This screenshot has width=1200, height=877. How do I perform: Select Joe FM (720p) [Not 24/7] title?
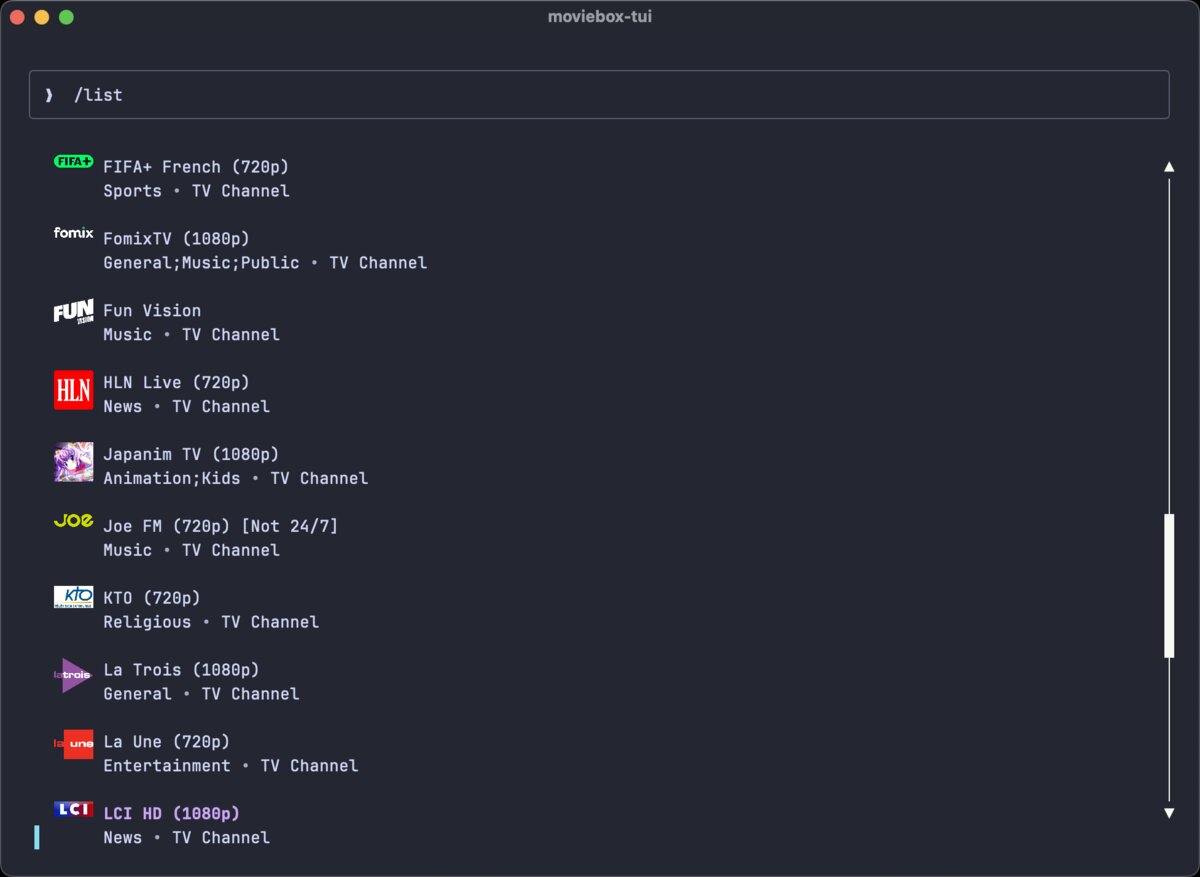[x=221, y=527]
